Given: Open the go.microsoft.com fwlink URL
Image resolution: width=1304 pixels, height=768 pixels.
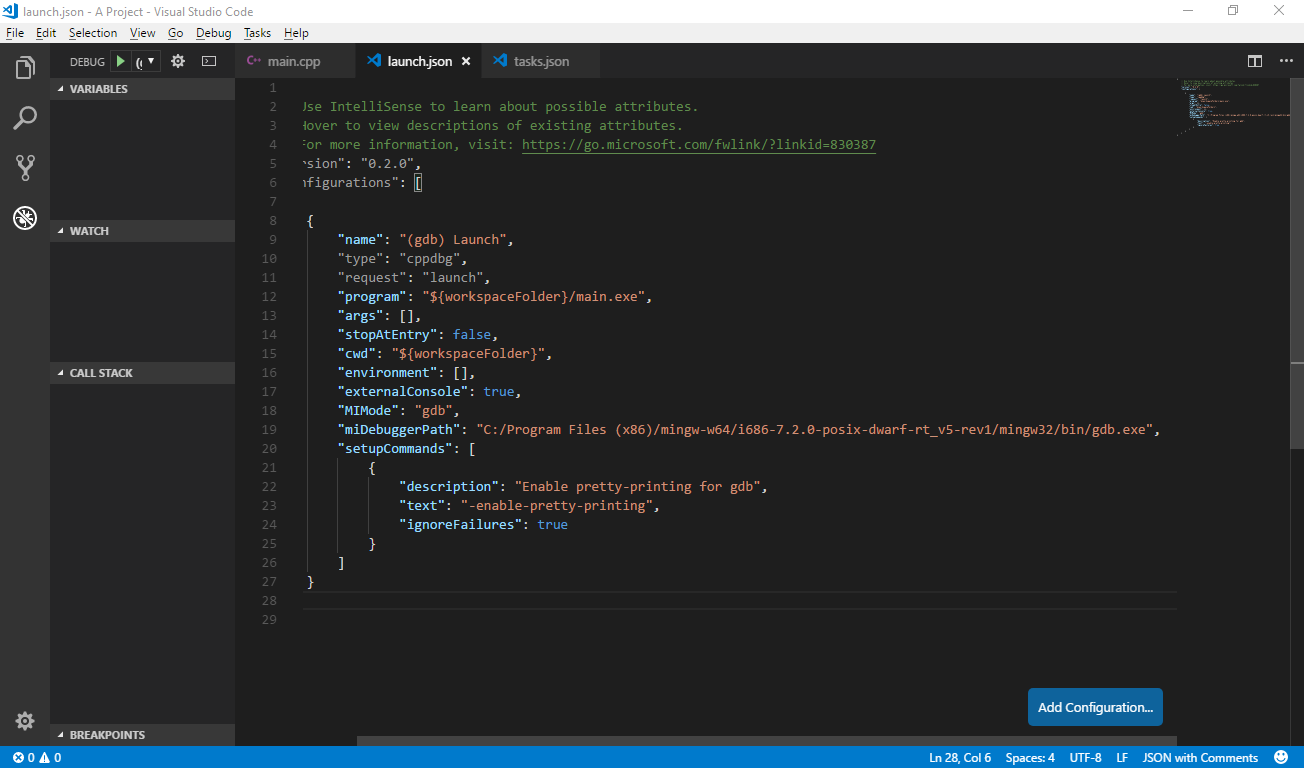Looking at the screenshot, I should tap(699, 145).
